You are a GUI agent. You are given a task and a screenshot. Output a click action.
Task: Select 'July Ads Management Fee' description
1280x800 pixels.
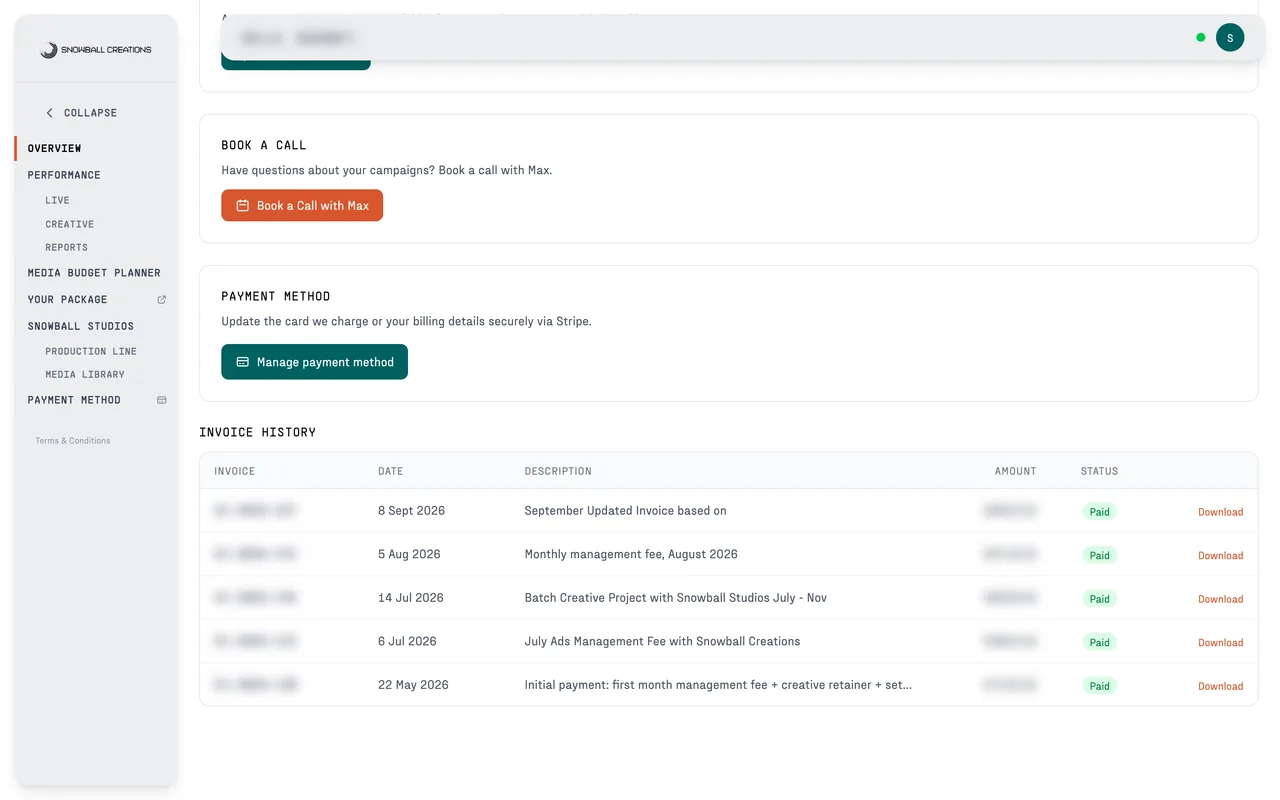662,642
